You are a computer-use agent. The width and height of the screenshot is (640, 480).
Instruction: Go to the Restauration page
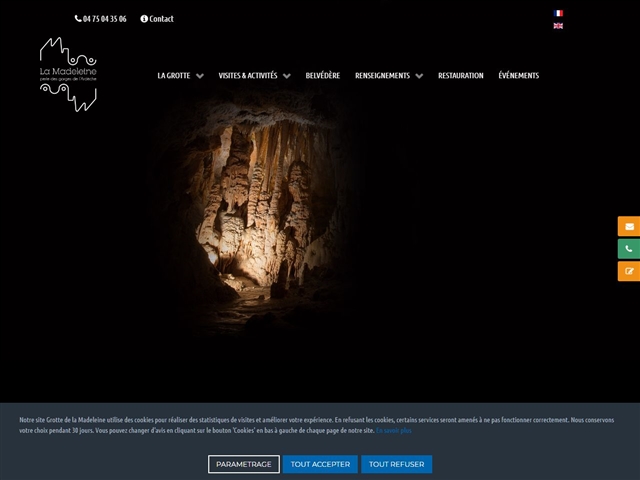click(x=461, y=76)
